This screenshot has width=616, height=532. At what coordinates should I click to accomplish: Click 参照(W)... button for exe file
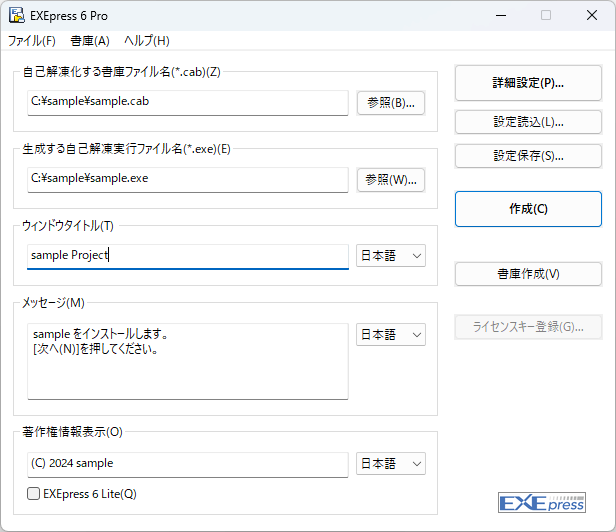coord(390,180)
